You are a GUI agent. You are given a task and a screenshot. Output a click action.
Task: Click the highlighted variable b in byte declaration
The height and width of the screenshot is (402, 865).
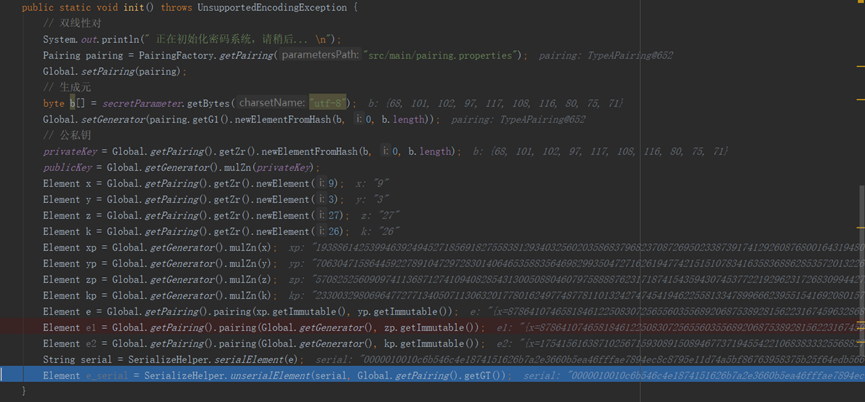click(72, 104)
